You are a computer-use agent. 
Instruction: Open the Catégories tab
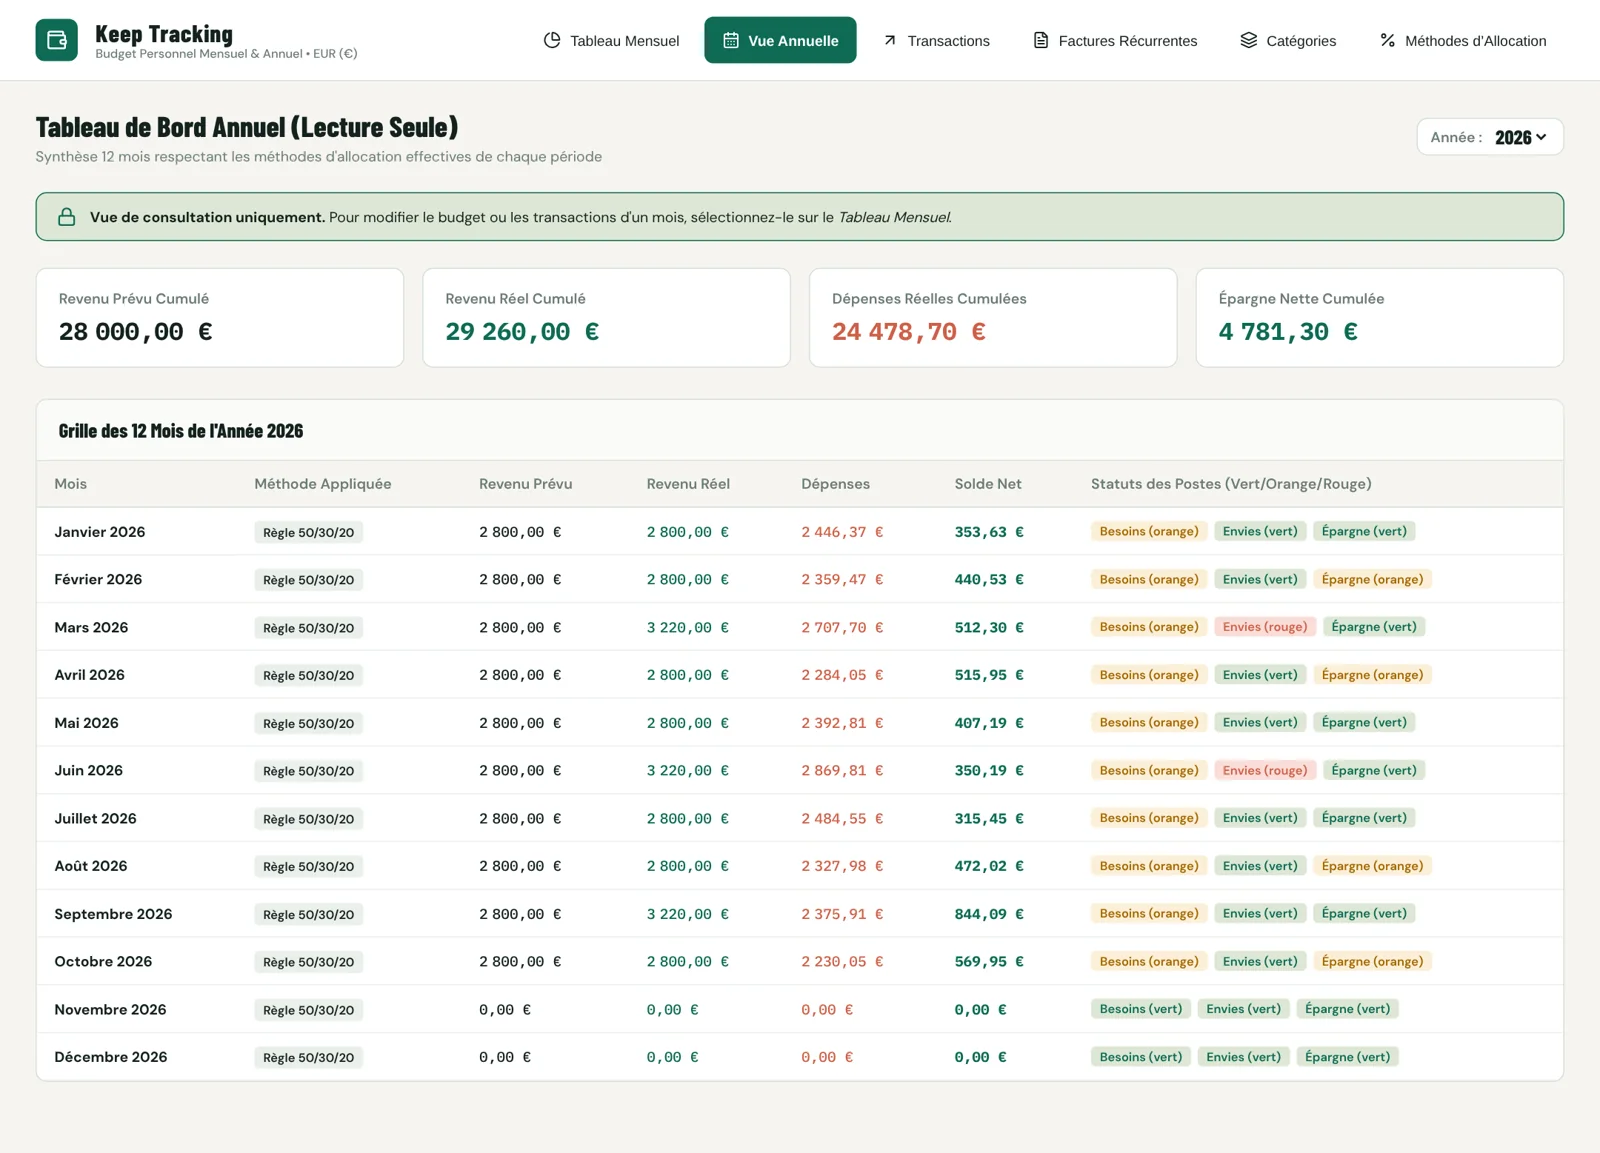coord(1288,40)
